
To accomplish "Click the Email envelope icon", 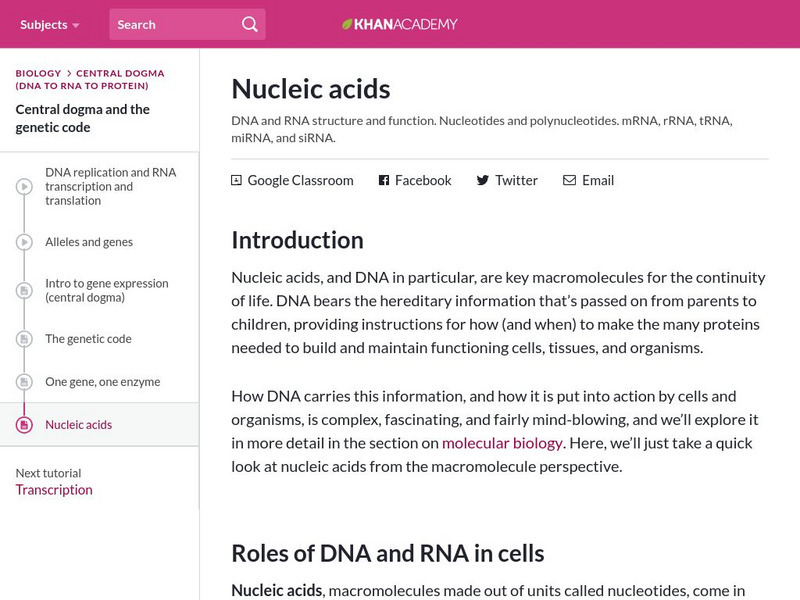I will click(x=569, y=181).
